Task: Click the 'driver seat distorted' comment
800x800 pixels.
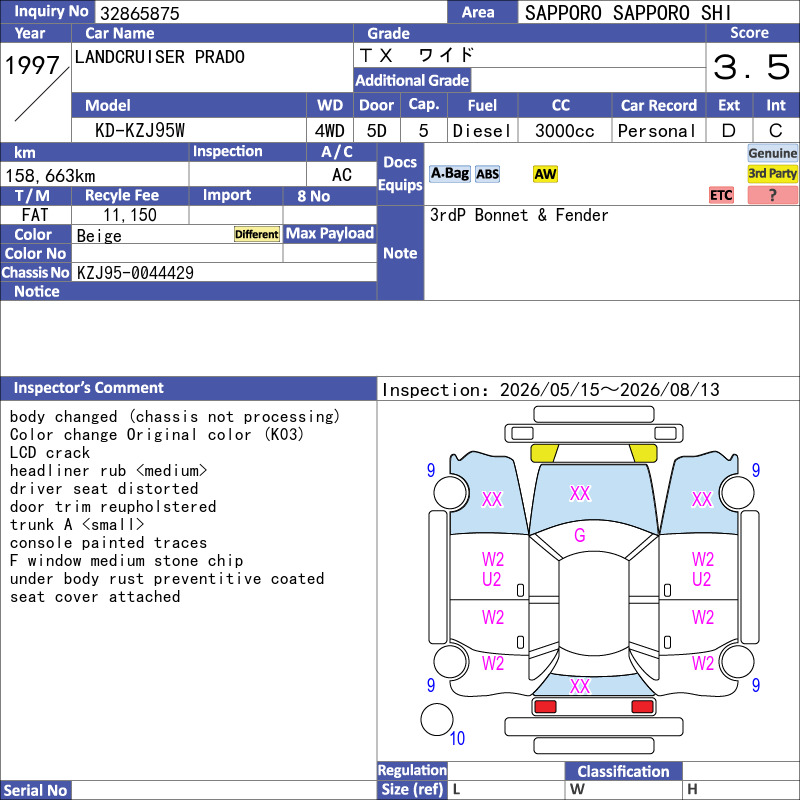Action: click(x=104, y=489)
